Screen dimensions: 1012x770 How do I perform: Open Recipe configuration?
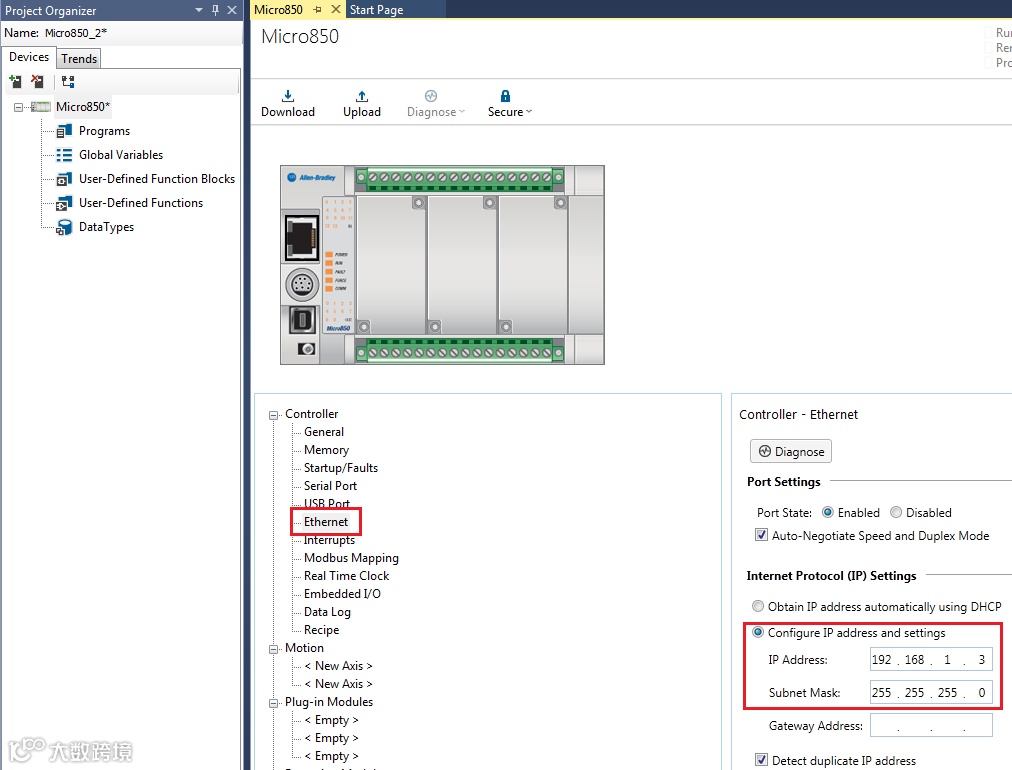click(321, 630)
